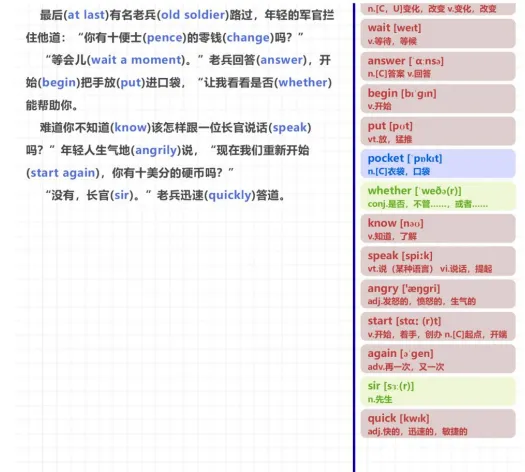Viewport: 525px width, 472px height.
Task: Select the 'again' vocabulary card
Action: [438, 359]
